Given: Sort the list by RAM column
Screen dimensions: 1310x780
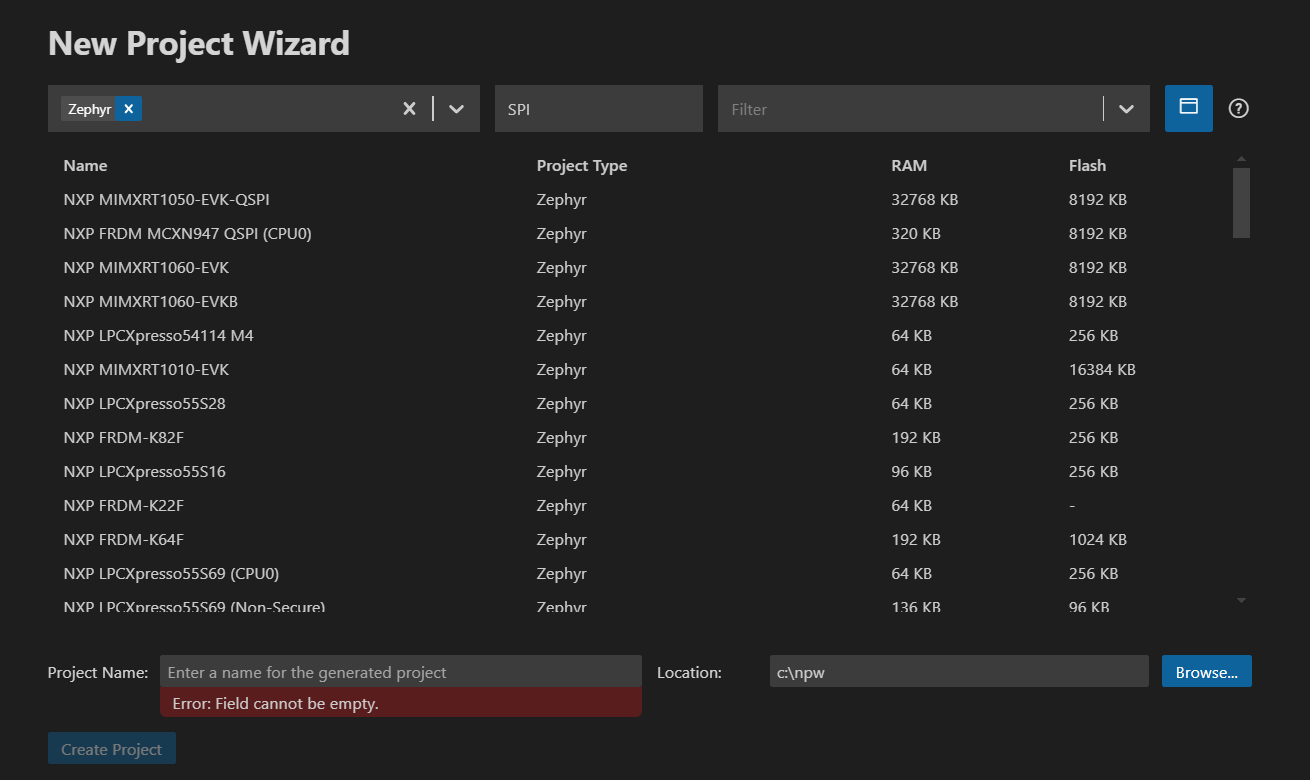Looking at the screenshot, I should (908, 165).
